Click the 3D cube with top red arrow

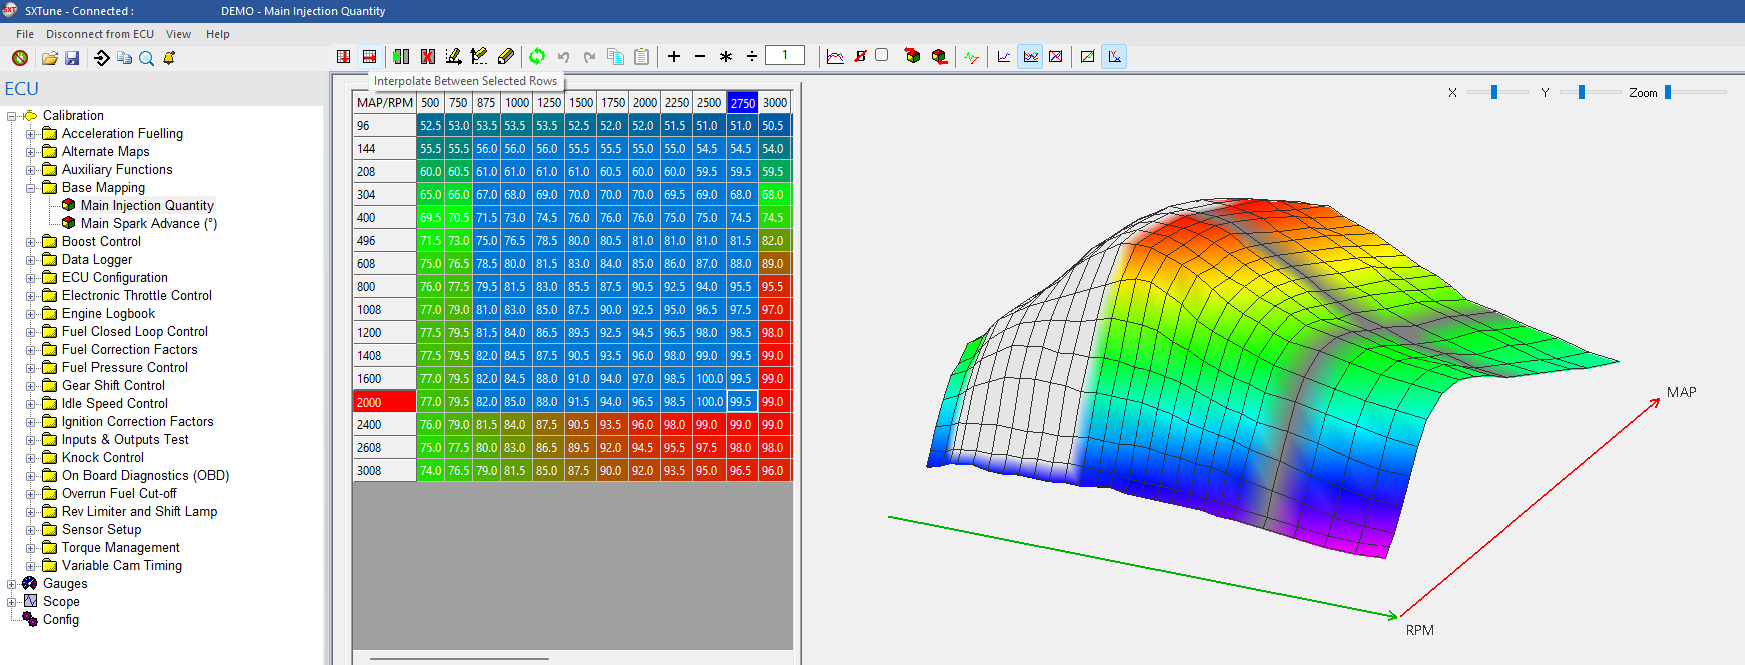(912, 56)
